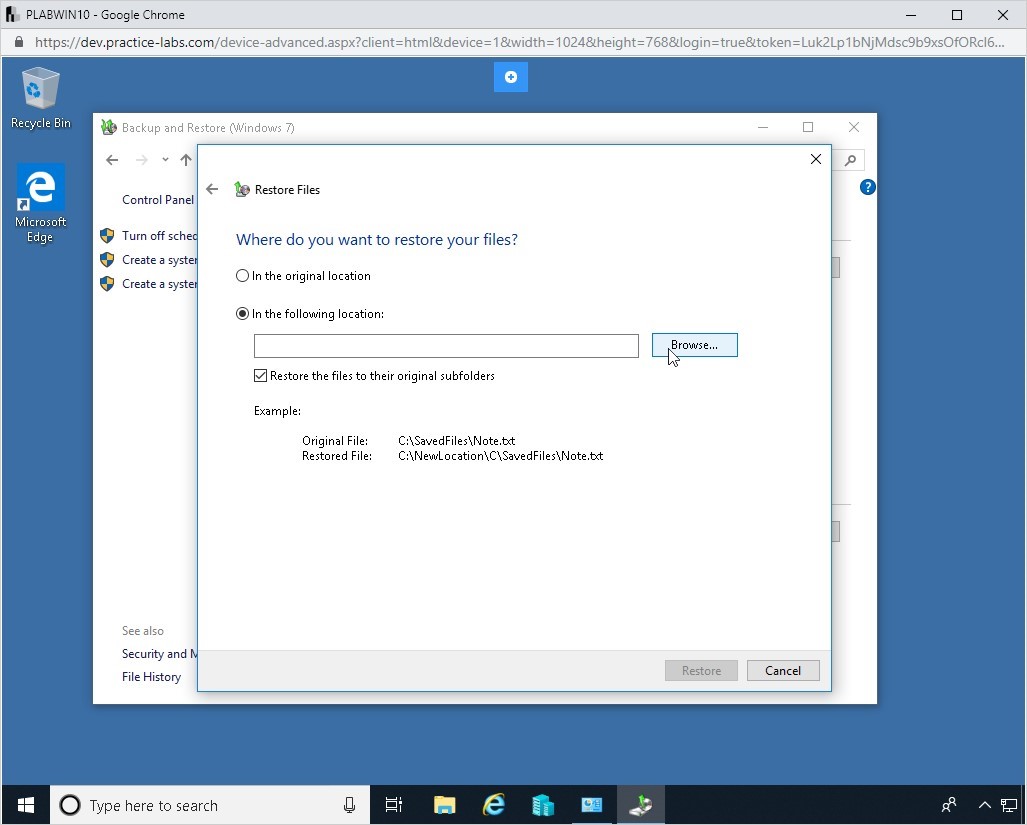Click Backup and Restore taskbar icon
1027x825 pixels.
(x=641, y=805)
